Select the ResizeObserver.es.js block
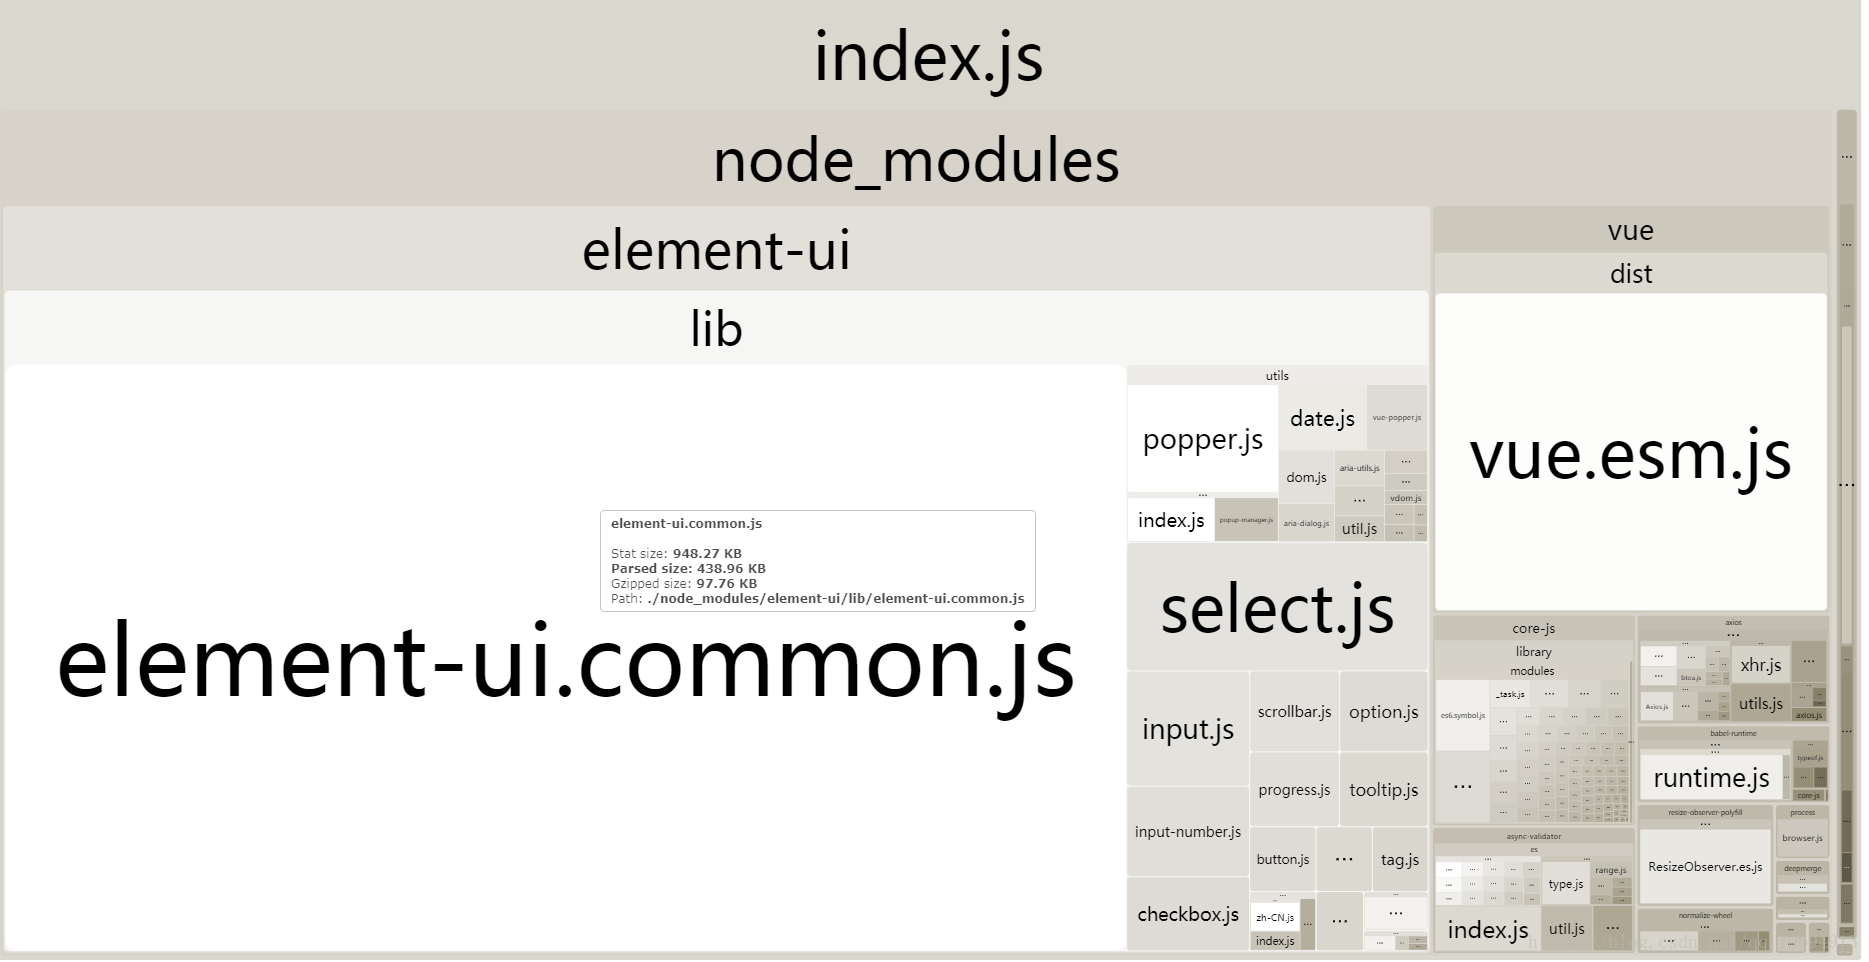The image size is (1869, 962). [1705, 867]
